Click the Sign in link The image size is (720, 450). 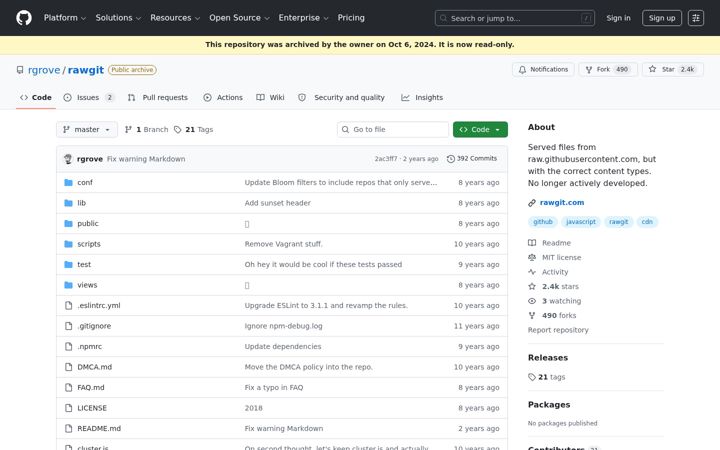coord(618,18)
